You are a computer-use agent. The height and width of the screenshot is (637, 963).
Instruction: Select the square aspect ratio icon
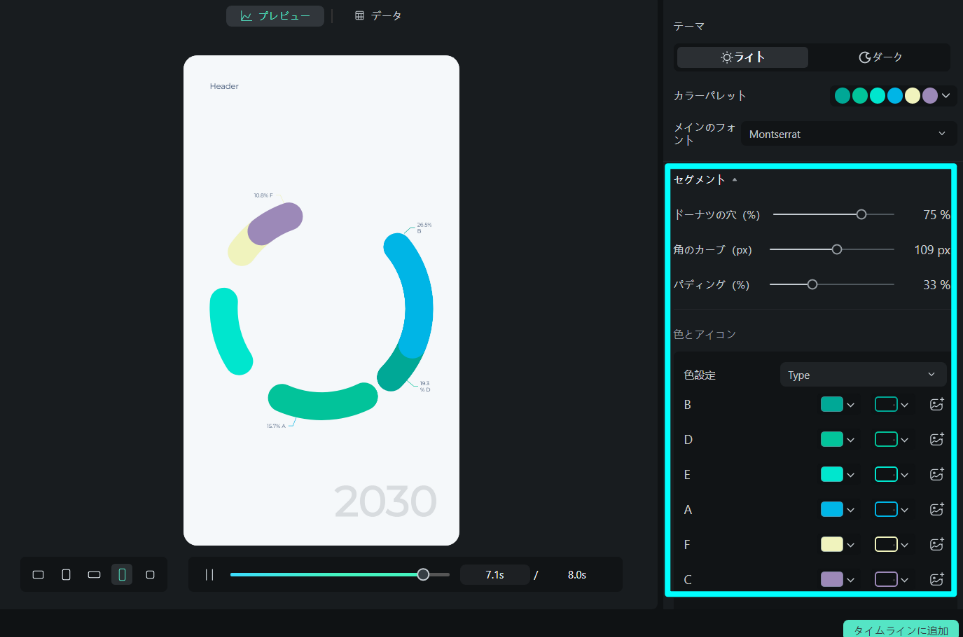point(149,575)
